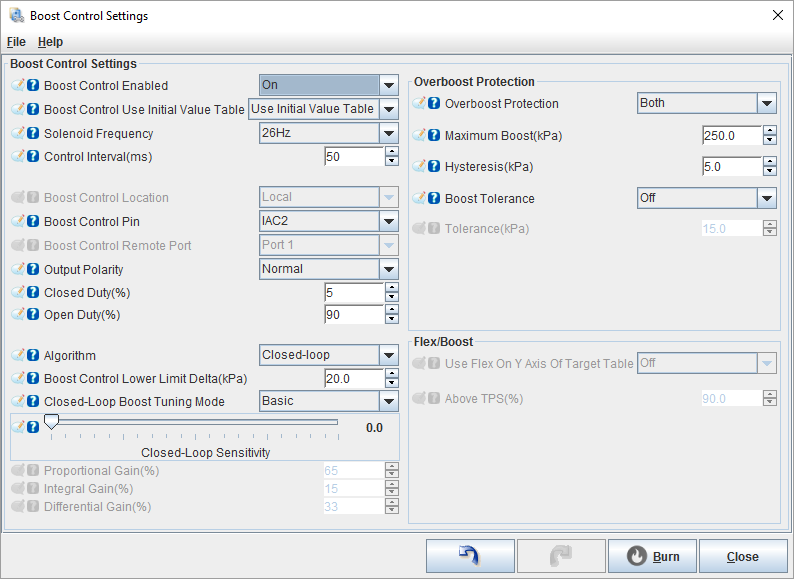The image size is (794, 579).
Task: Click pencil icon beside Output Polarity
Action: pyautogui.click(x=18, y=270)
